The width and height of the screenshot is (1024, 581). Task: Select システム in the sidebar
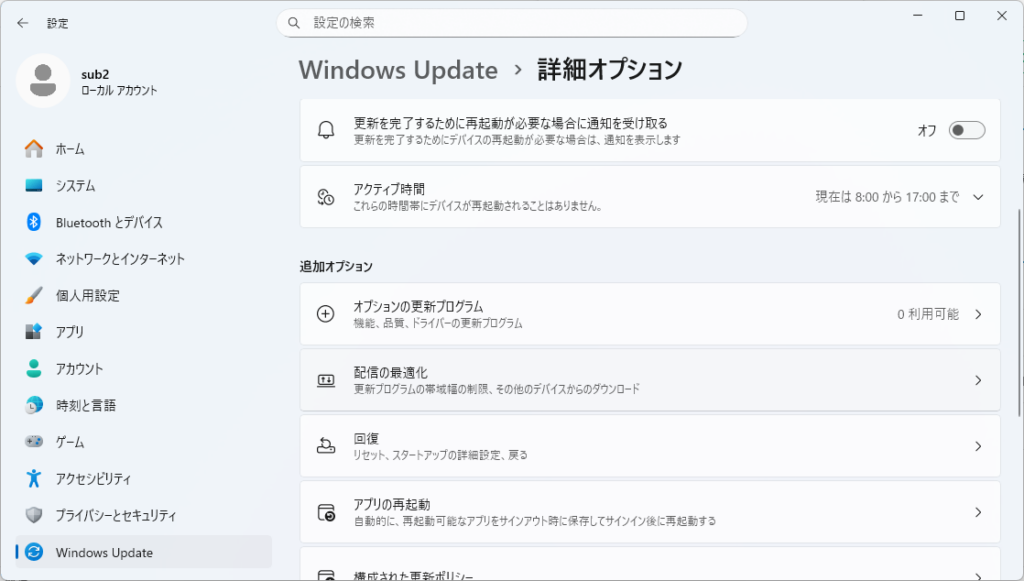pyautogui.click(x=75, y=186)
